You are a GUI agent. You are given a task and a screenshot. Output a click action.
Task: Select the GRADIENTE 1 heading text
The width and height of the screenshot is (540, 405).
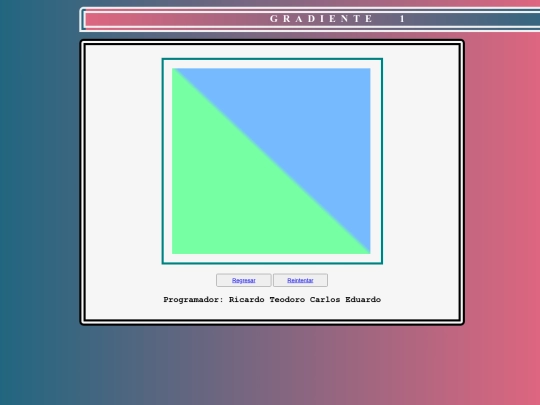pos(337,19)
